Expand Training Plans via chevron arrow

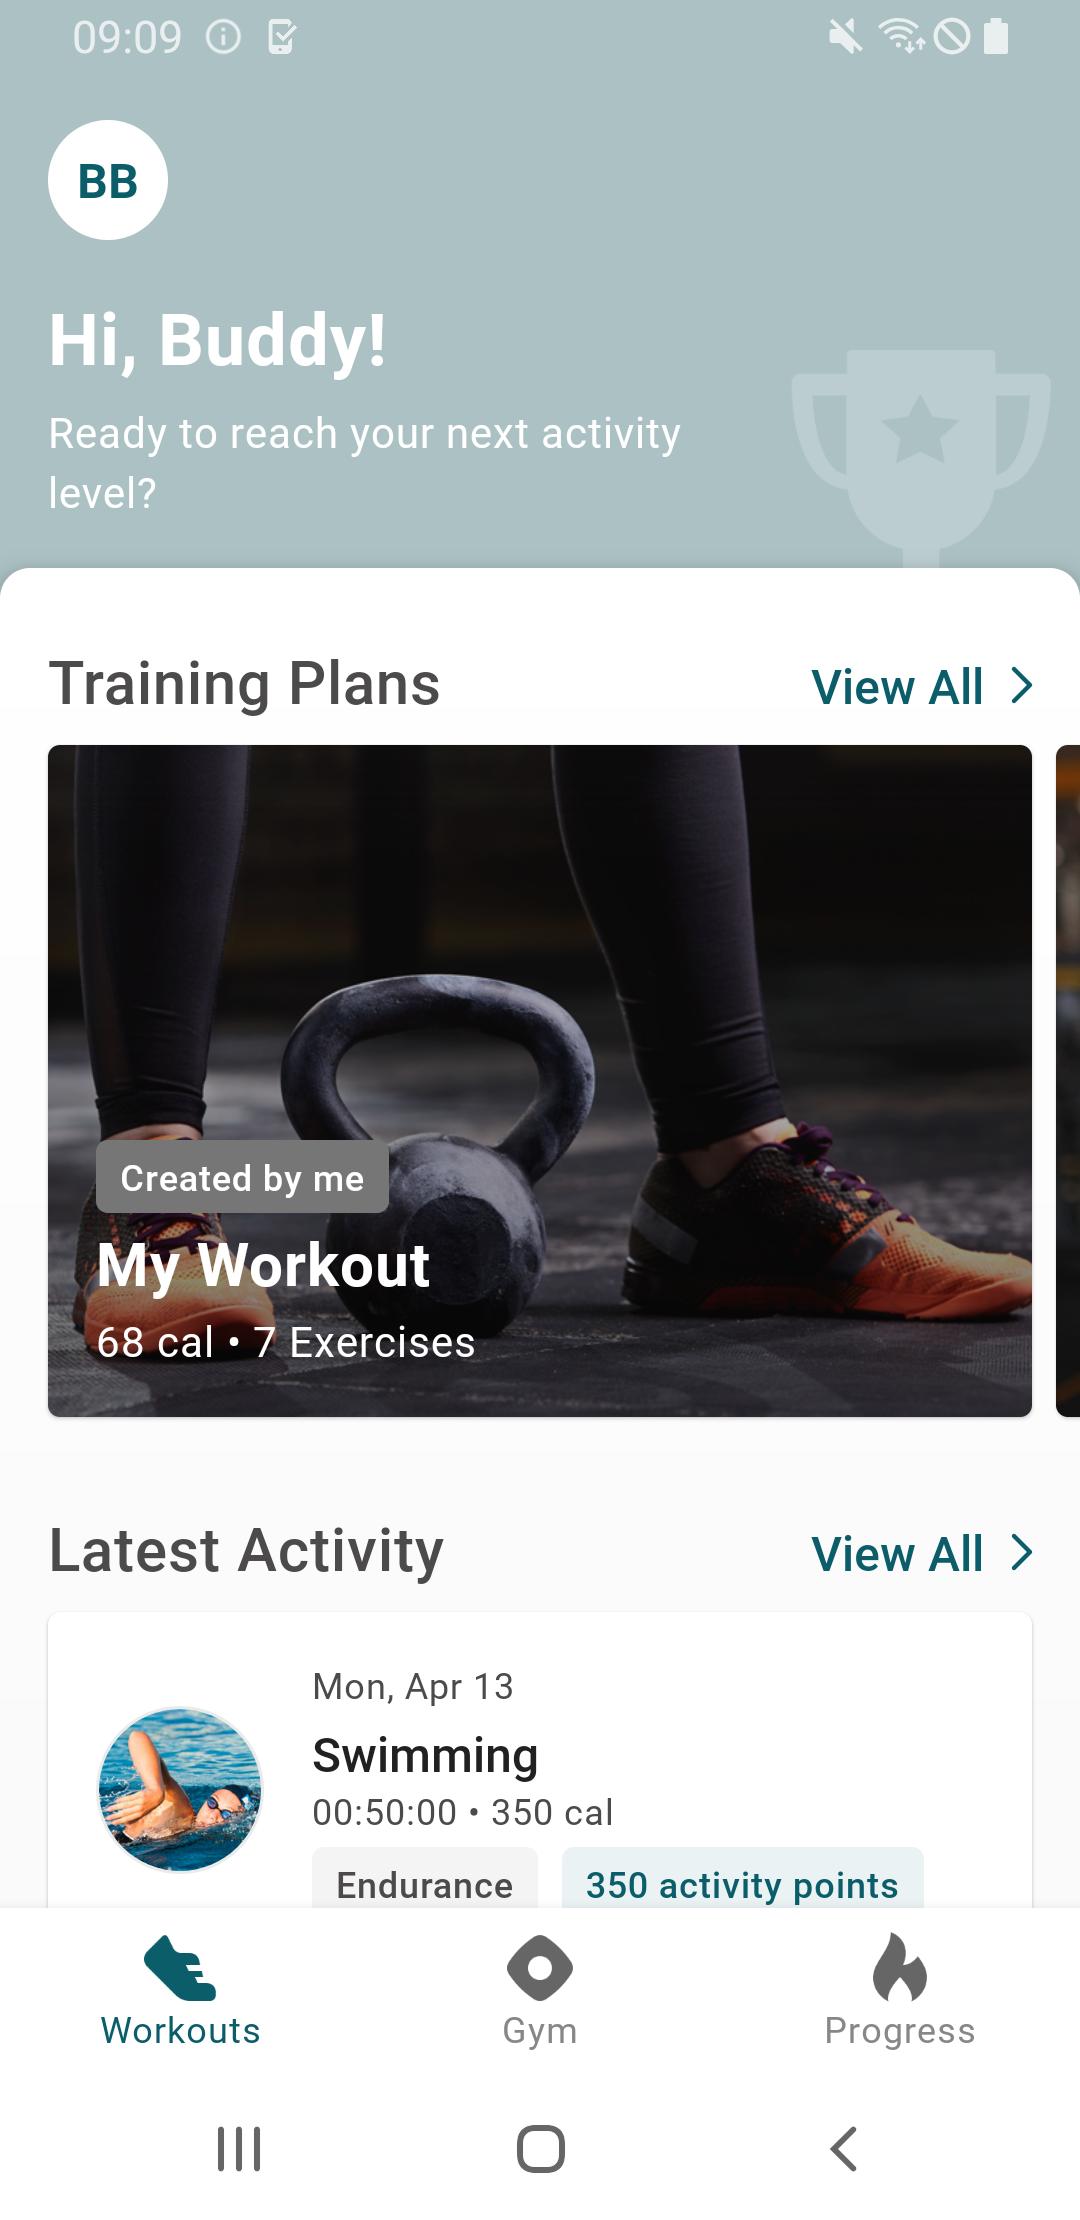click(1021, 686)
